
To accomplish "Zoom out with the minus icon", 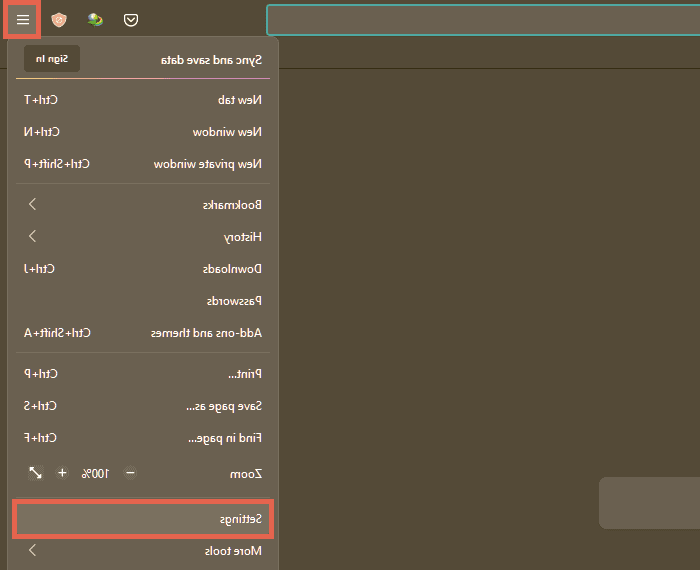I will click(x=130, y=472).
